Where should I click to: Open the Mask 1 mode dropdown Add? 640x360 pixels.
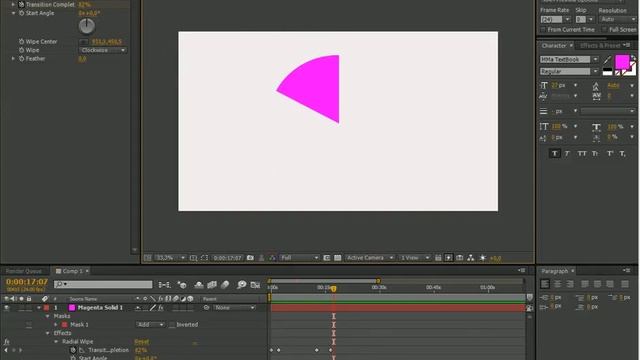click(150, 325)
